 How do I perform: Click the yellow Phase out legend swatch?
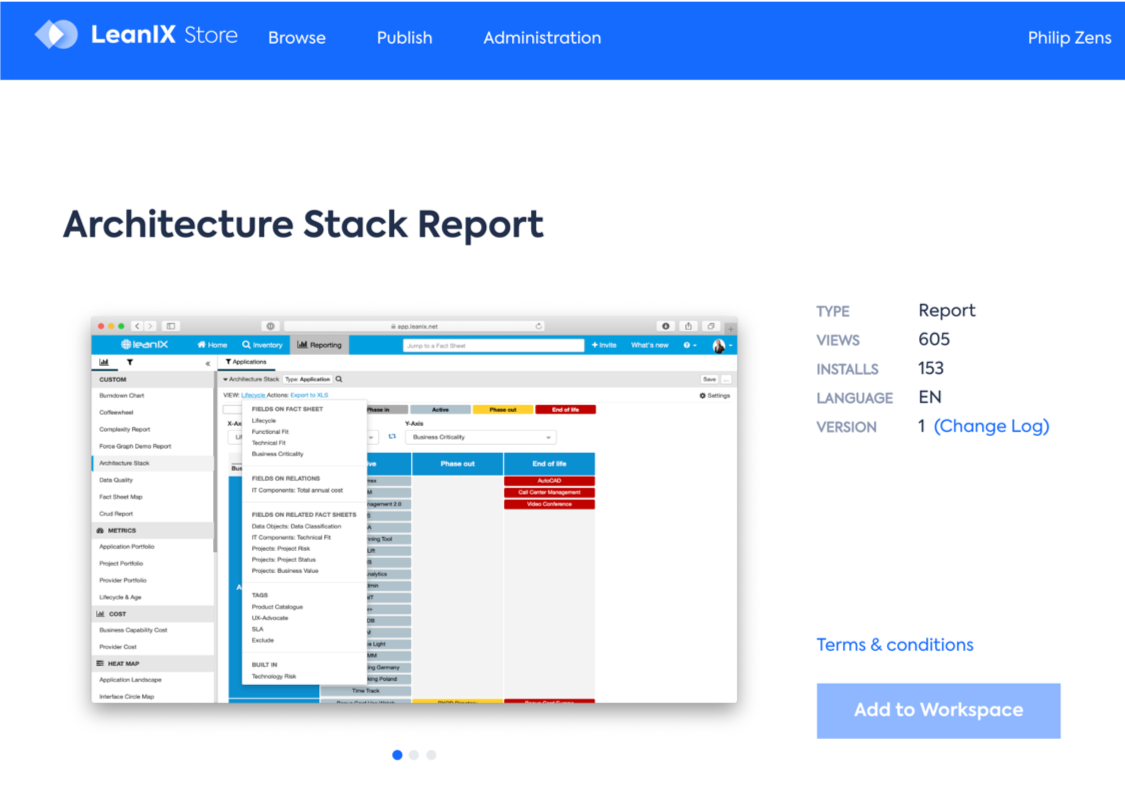pyautogui.click(x=502, y=410)
